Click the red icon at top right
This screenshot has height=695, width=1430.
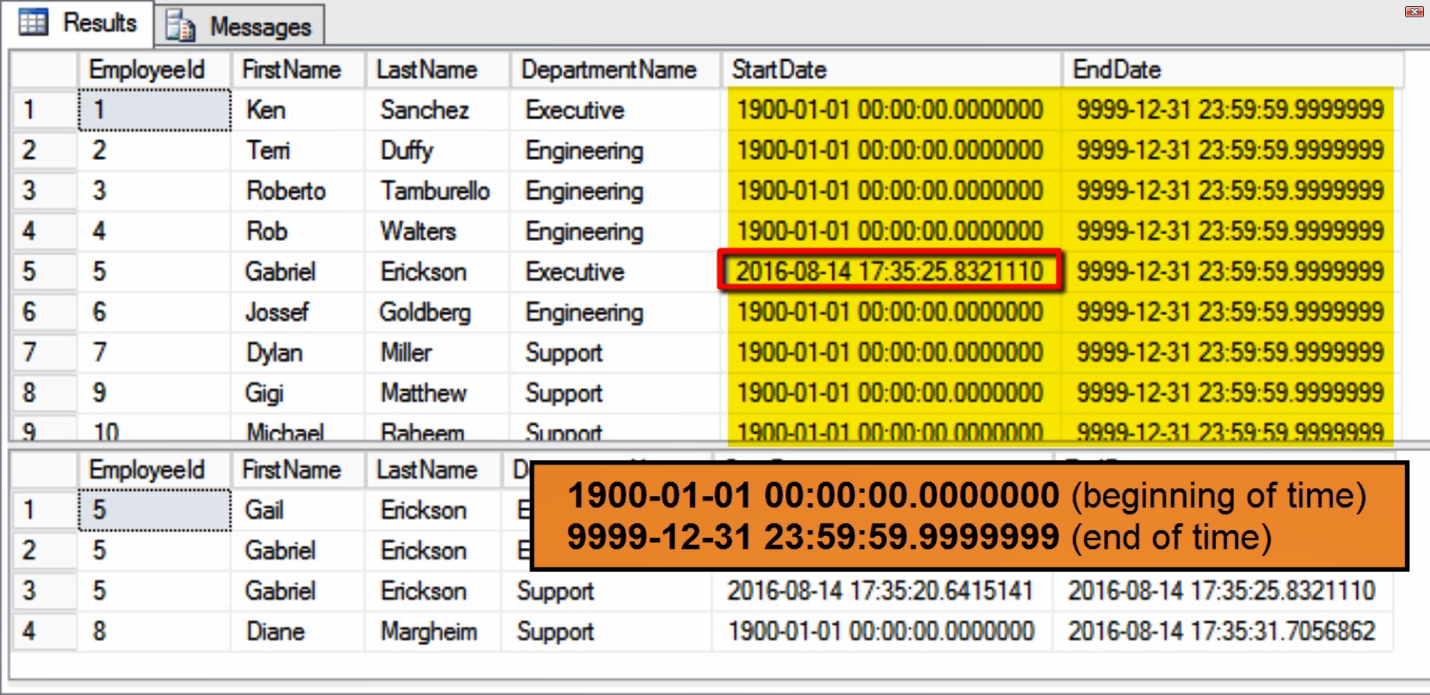1413,12
